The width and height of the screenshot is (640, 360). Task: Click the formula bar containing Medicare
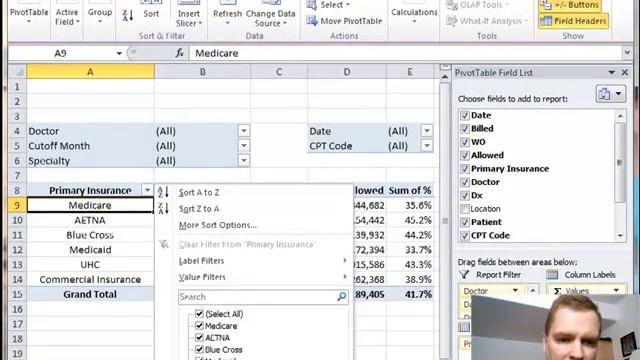(x=406, y=53)
